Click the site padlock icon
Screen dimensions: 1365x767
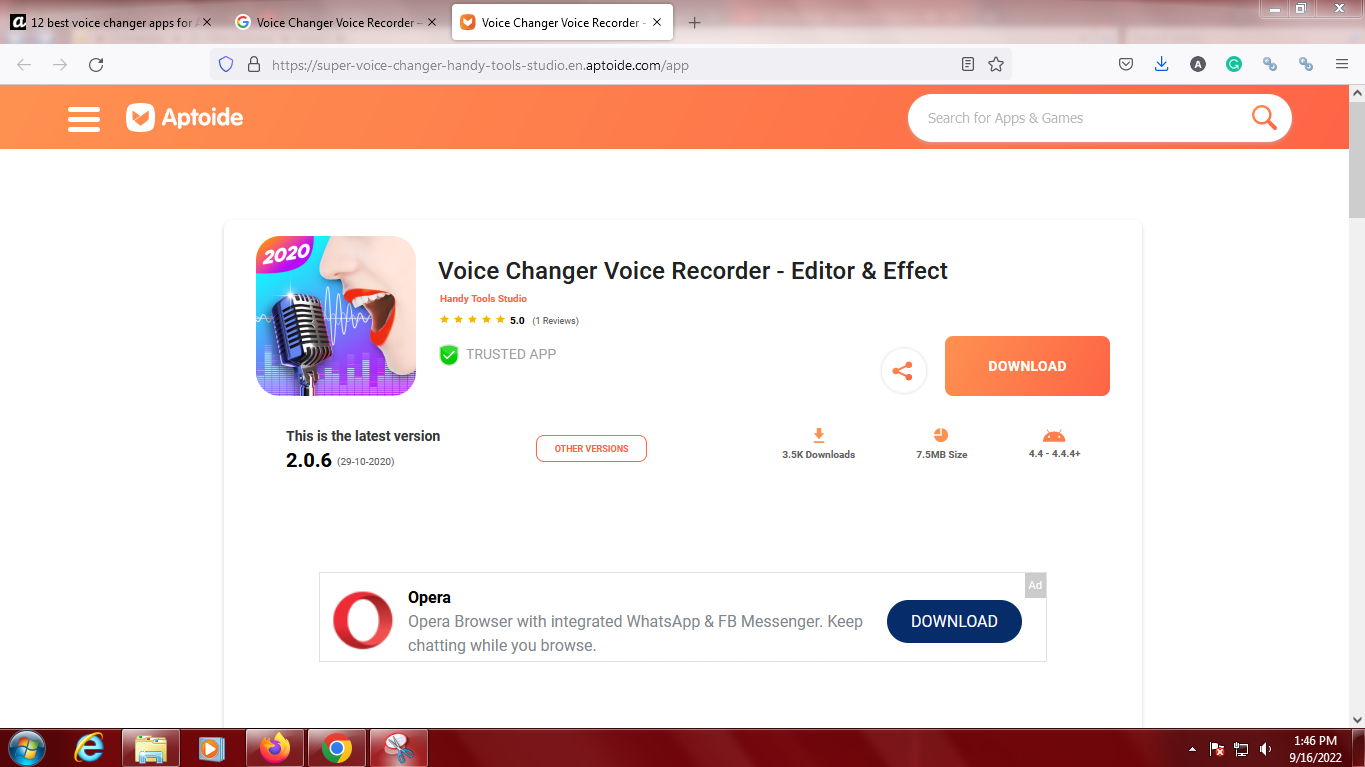point(253,64)
